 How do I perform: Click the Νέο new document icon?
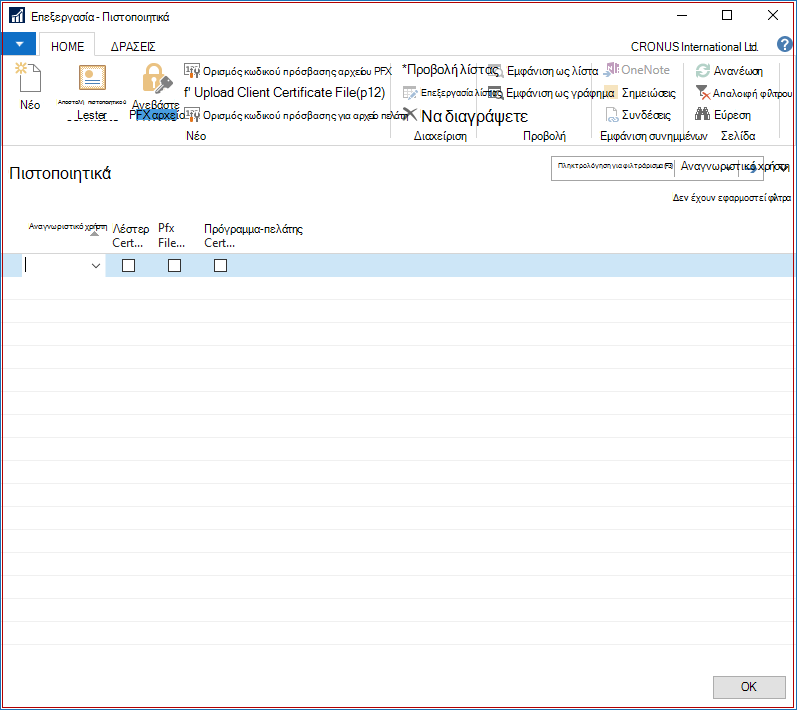point(29,77)
